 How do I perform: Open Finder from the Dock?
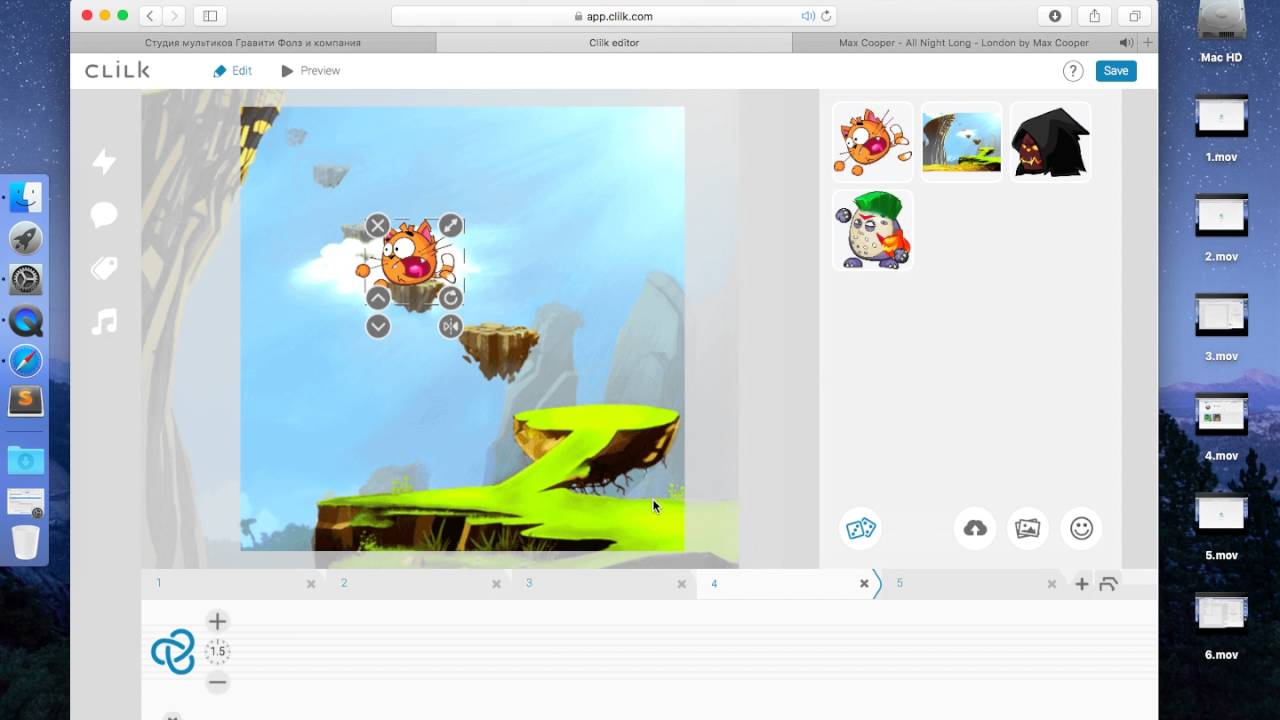(25, 197)
